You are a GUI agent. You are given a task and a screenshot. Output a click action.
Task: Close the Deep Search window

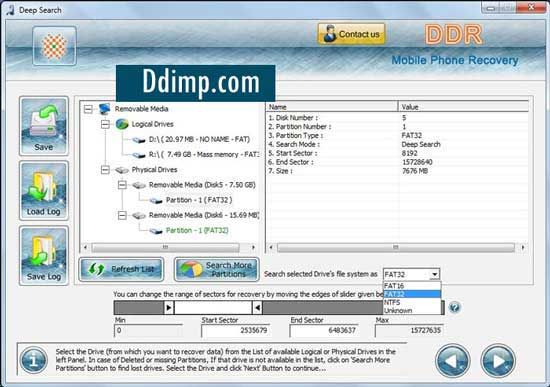[531, 7]
